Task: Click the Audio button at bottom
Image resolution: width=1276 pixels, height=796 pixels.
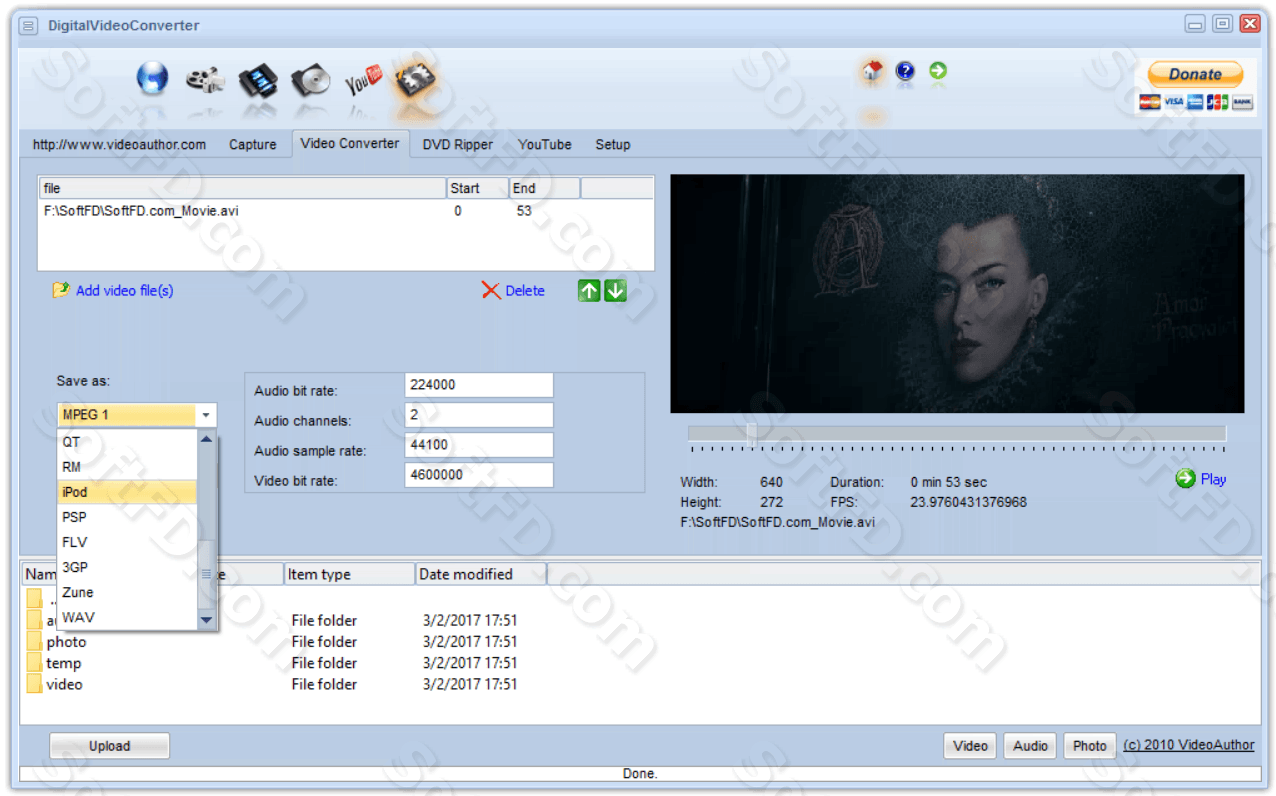Action: tap(1030, 745)
